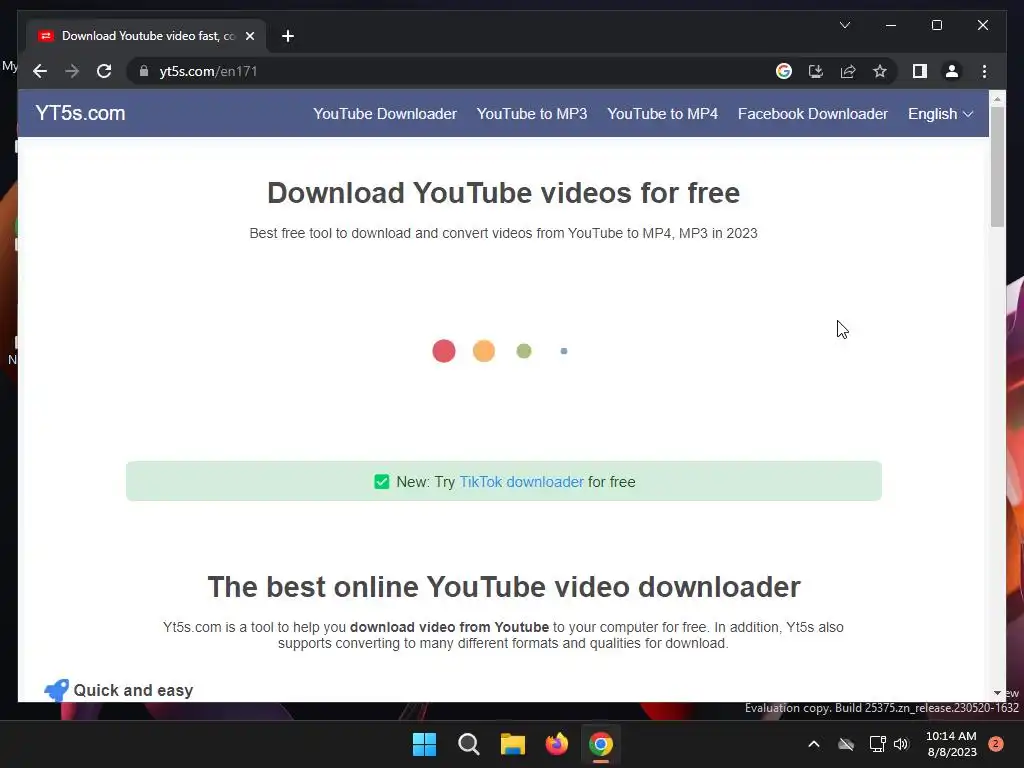
Task: Click the green checkmark in the banner
Action: point(381,482)
